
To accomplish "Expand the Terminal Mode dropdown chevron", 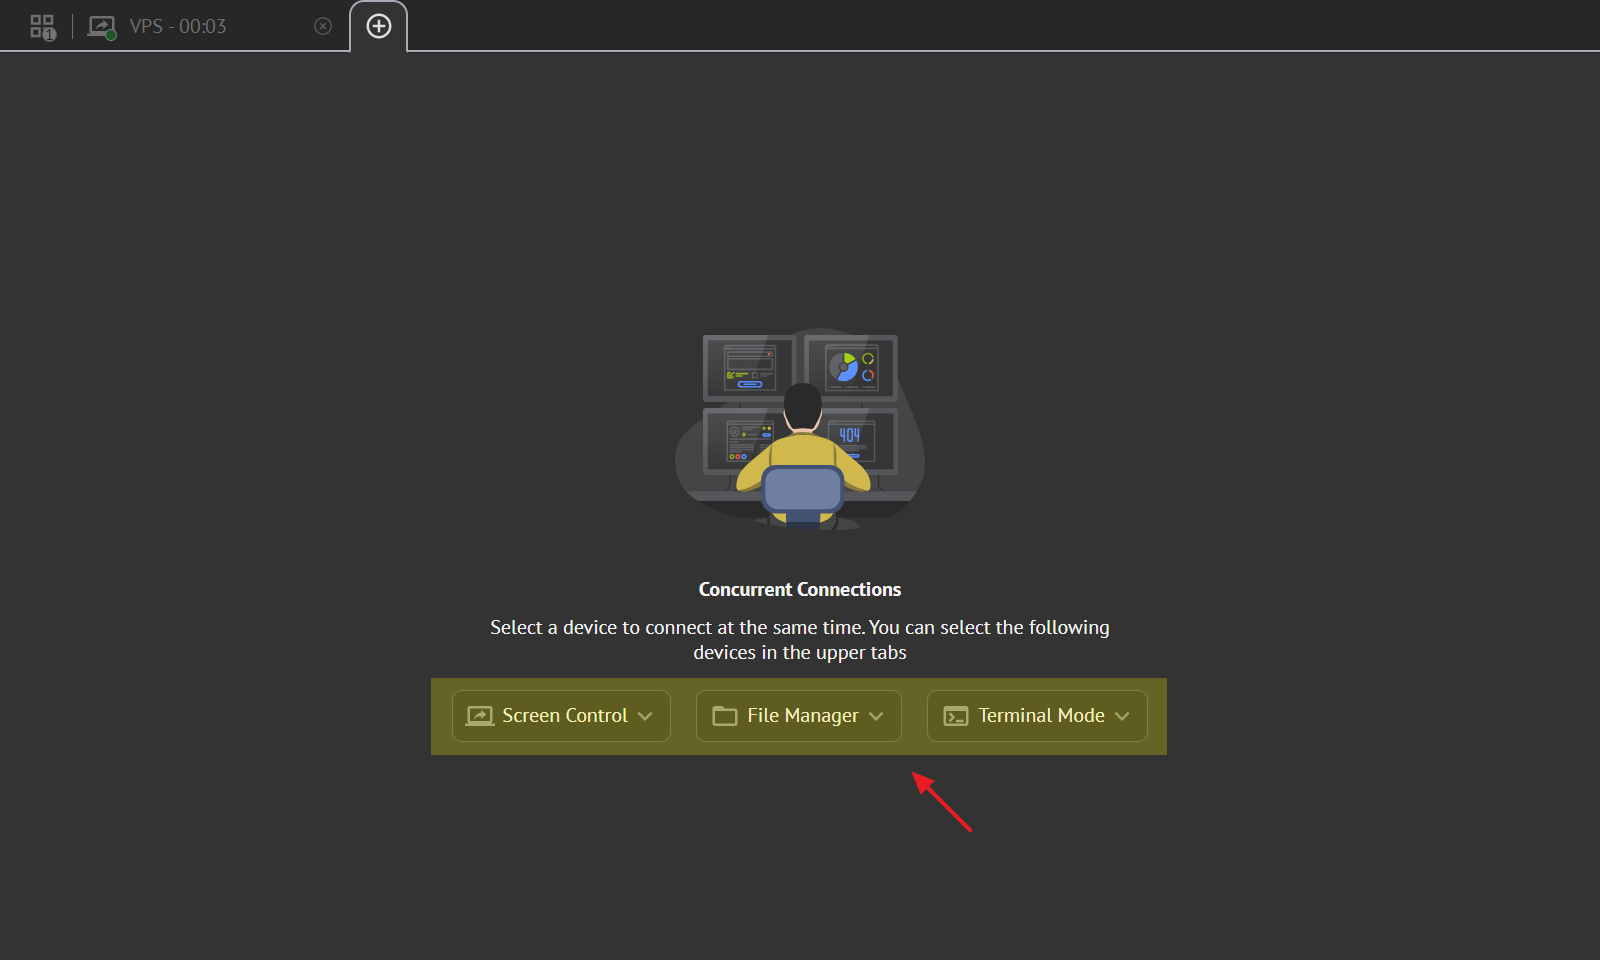I will [1122, 716].
